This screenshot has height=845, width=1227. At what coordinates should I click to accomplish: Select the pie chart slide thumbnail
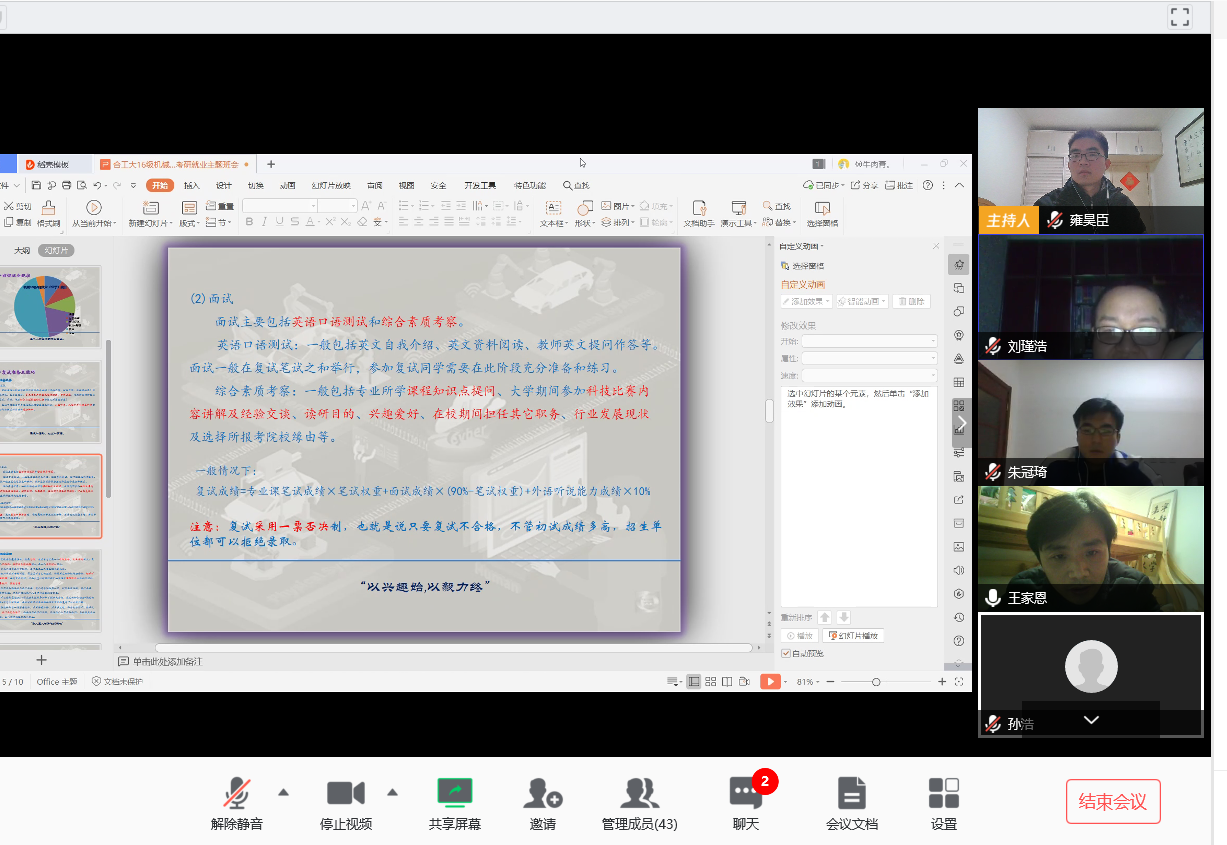click(x=51, y=307)
